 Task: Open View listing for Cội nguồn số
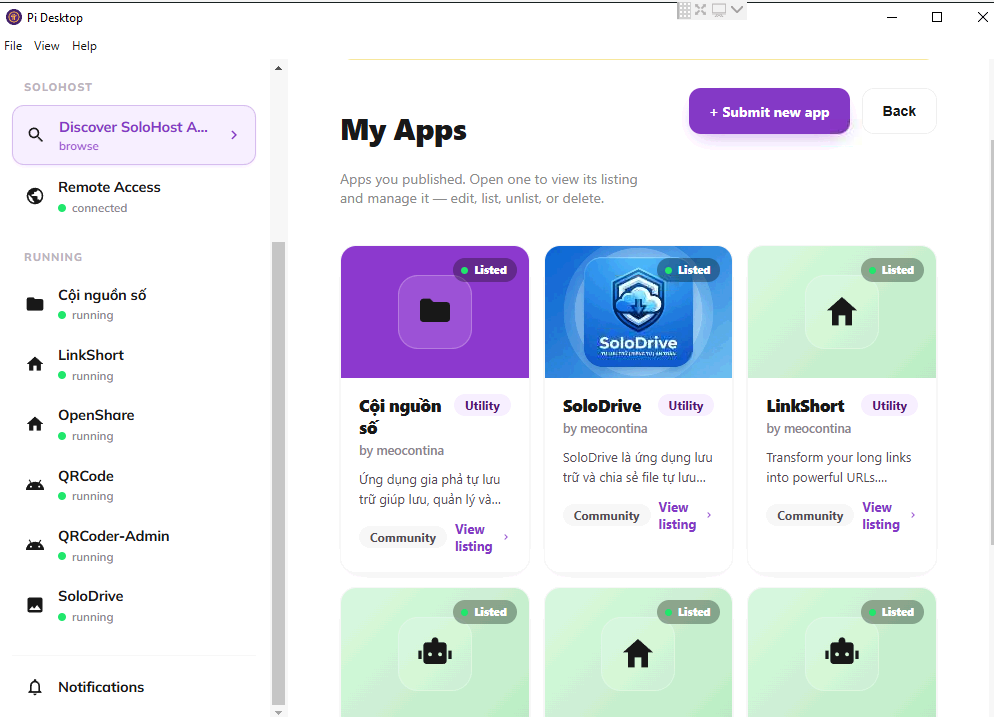point(474,538)
